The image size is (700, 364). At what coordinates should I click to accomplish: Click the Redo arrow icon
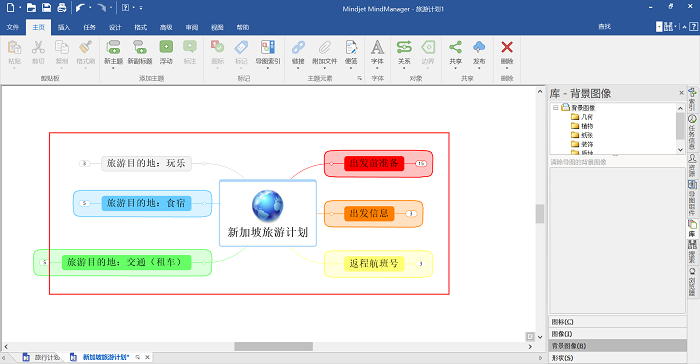pyautogui.click(x=102, y=8)
